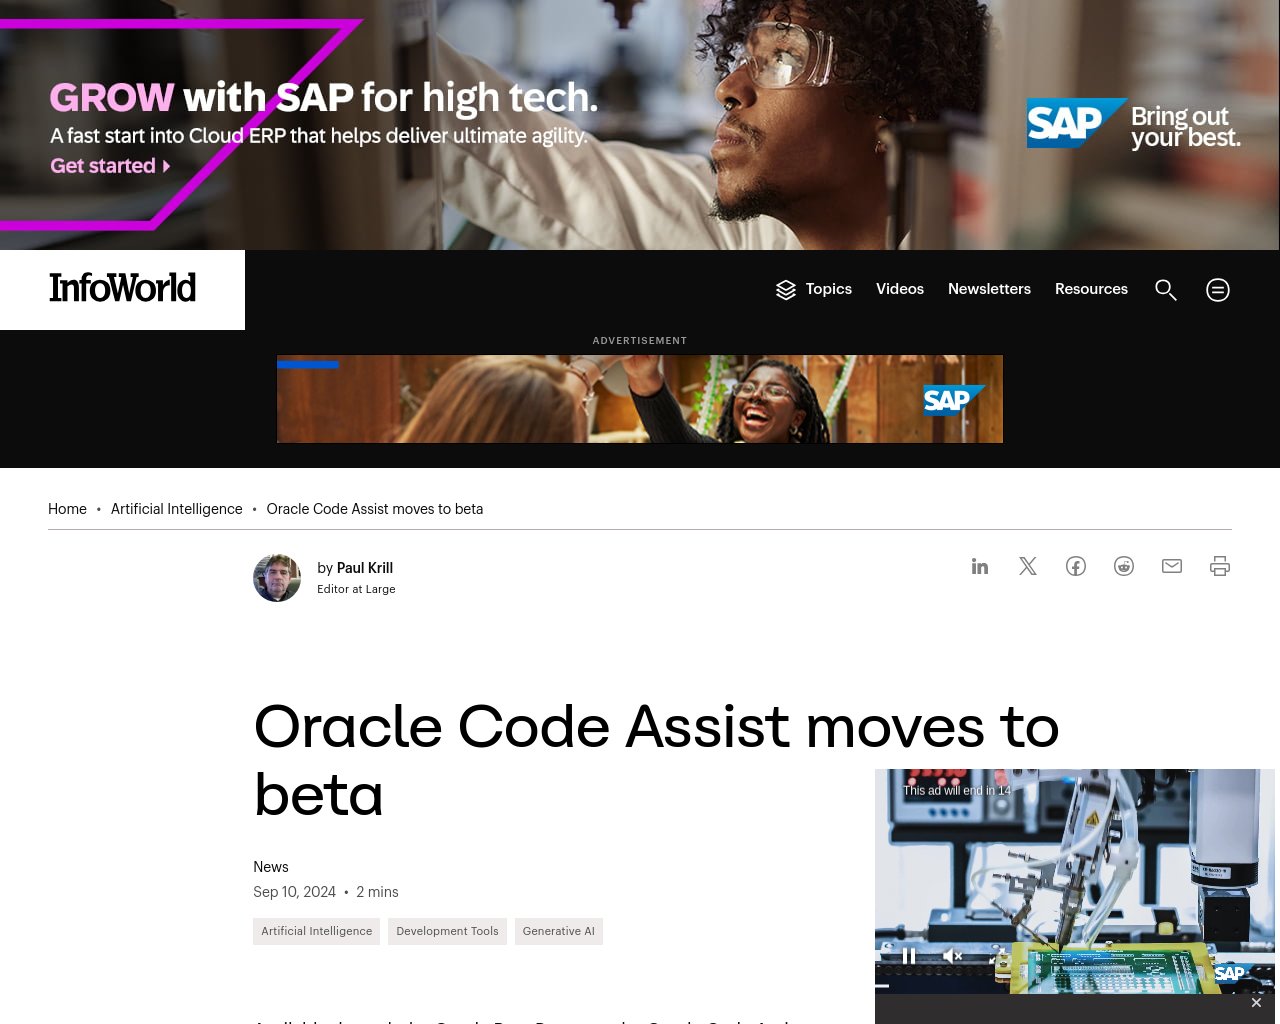Open the Videos nav item
This screenshot has width=1280, height=1024.
[x=900, y=289]
